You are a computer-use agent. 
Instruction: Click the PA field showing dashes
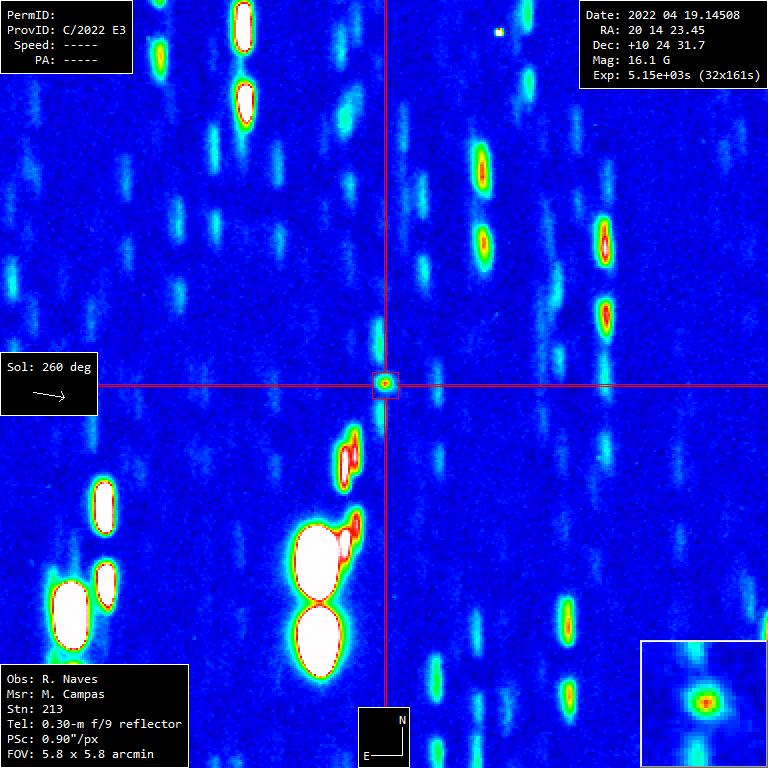click(80, 60)
